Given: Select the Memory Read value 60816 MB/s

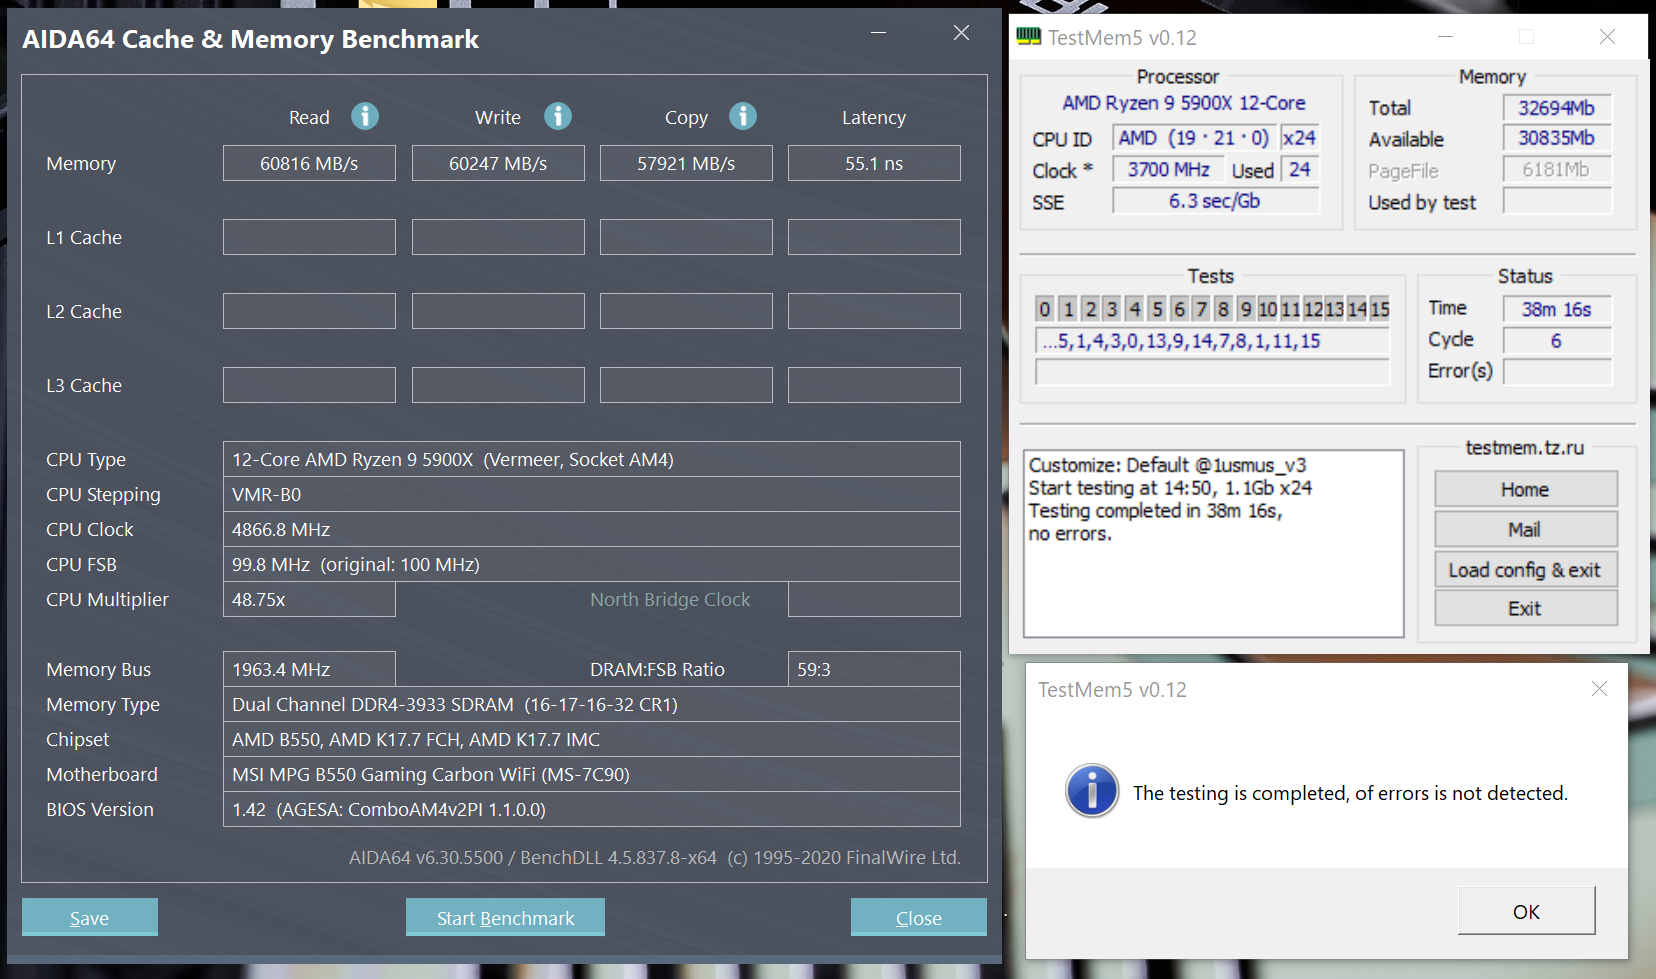Looking at the screenshot, I should click(309, 163).
